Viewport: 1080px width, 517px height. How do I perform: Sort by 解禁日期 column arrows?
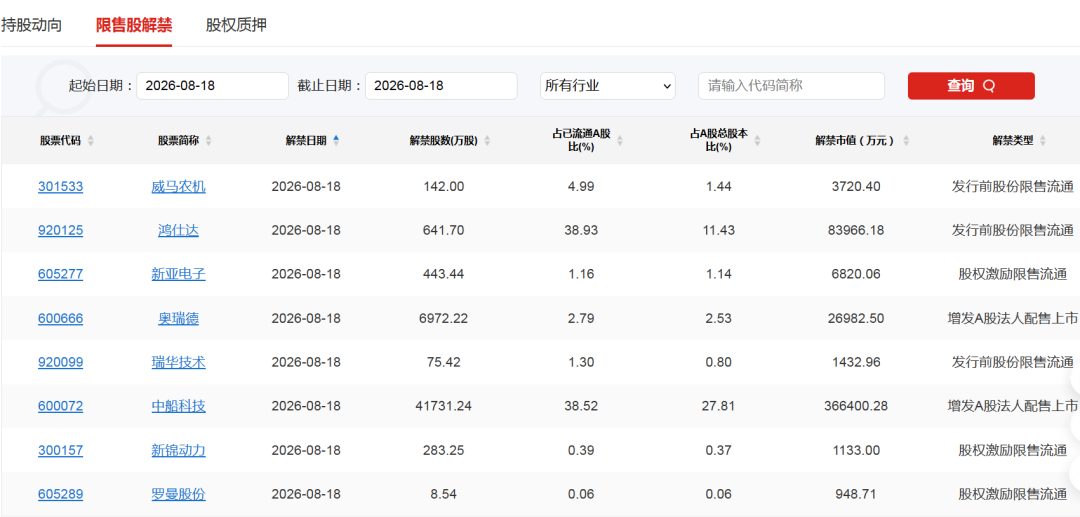(336, 140)
